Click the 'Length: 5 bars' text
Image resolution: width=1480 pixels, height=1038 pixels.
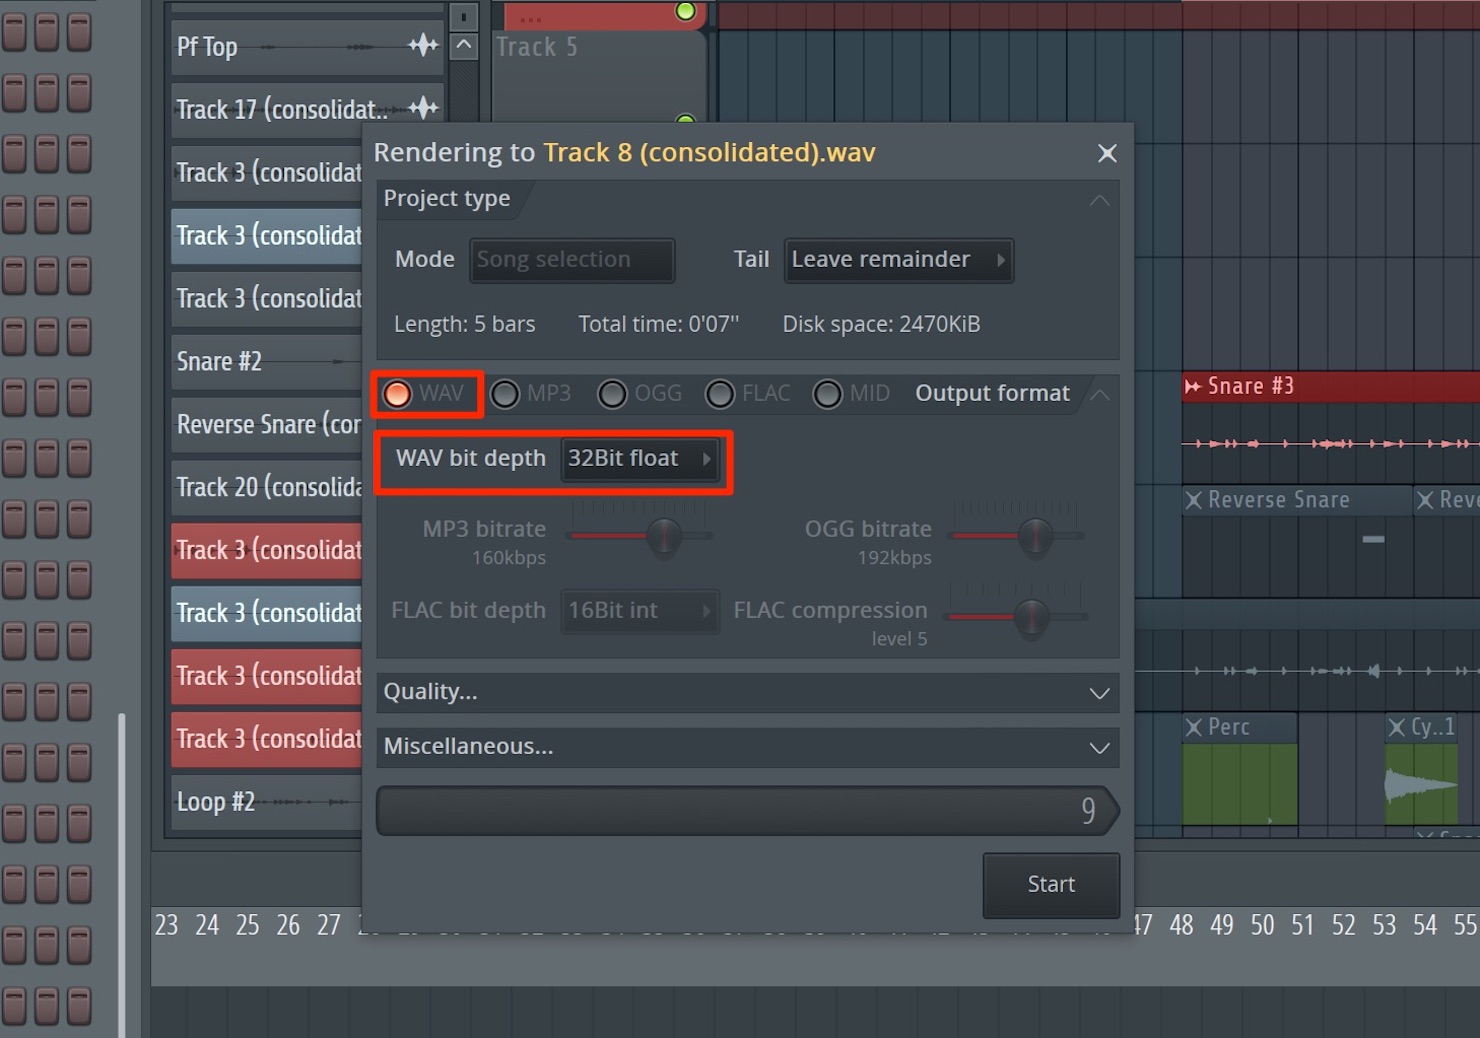coord(464,324)
